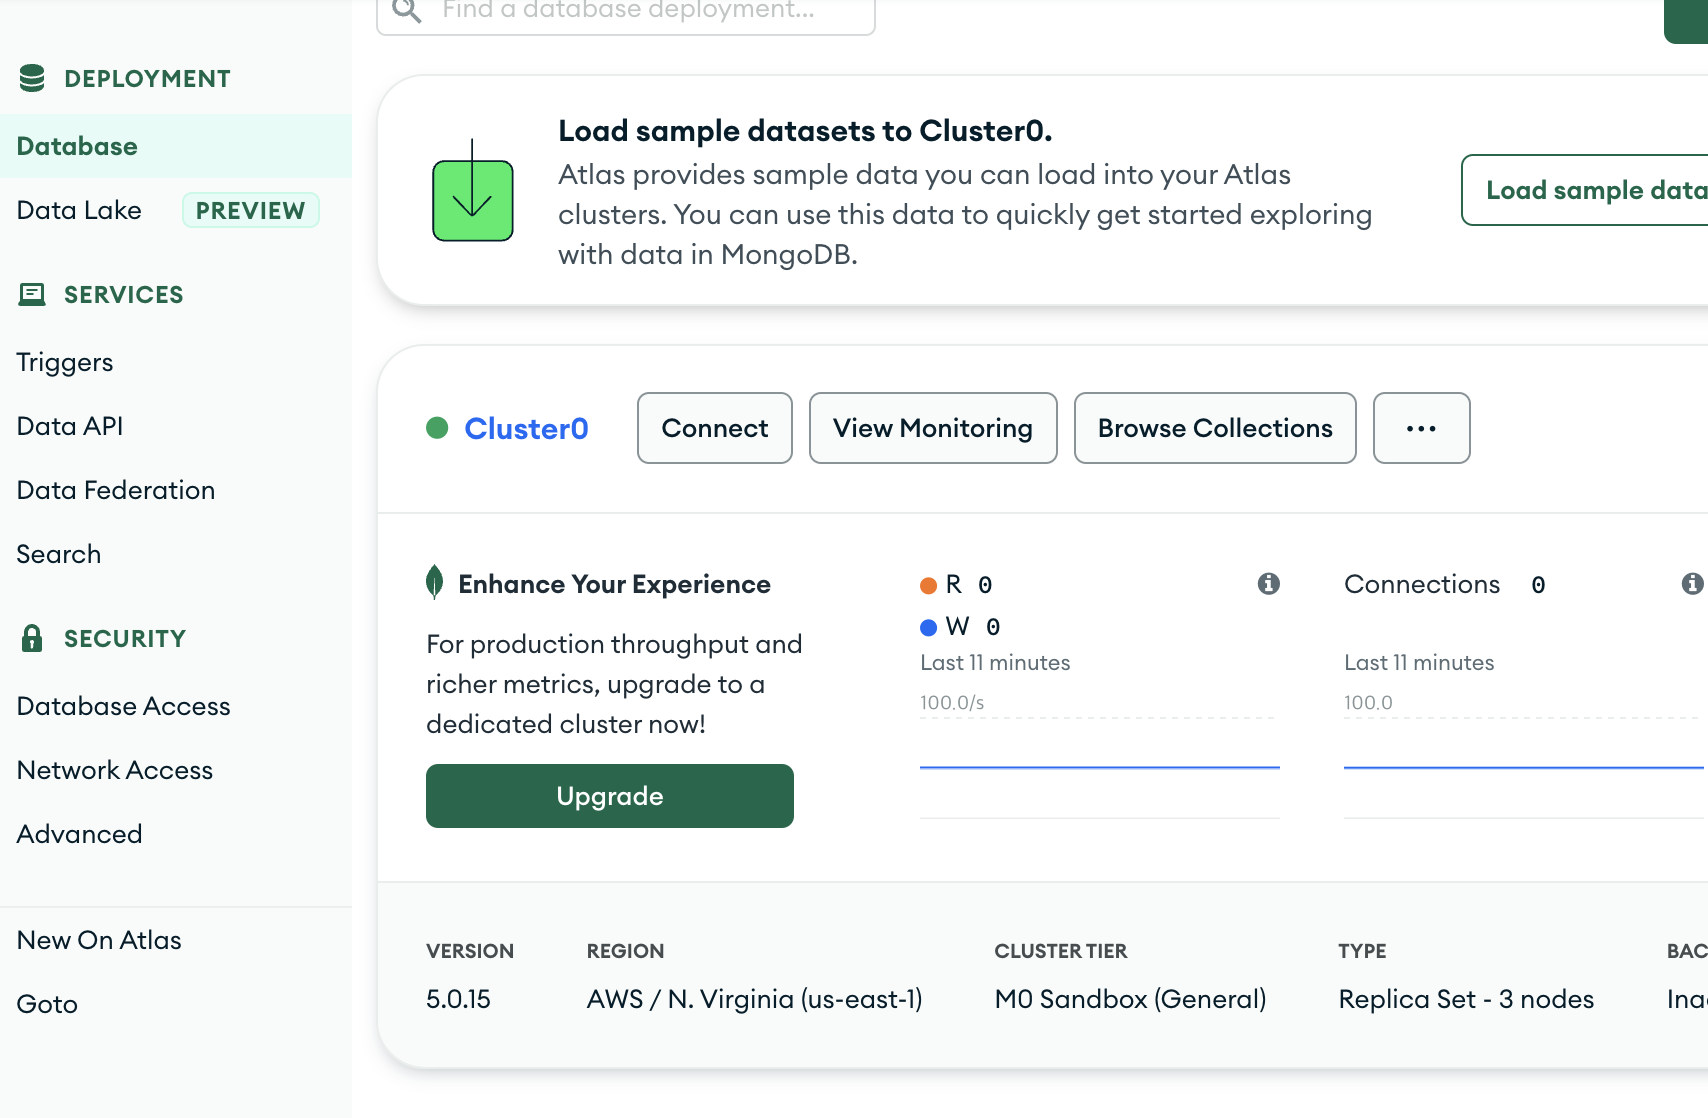
Task: Click the MongoDB leaf icon
Action: point(434,582)
